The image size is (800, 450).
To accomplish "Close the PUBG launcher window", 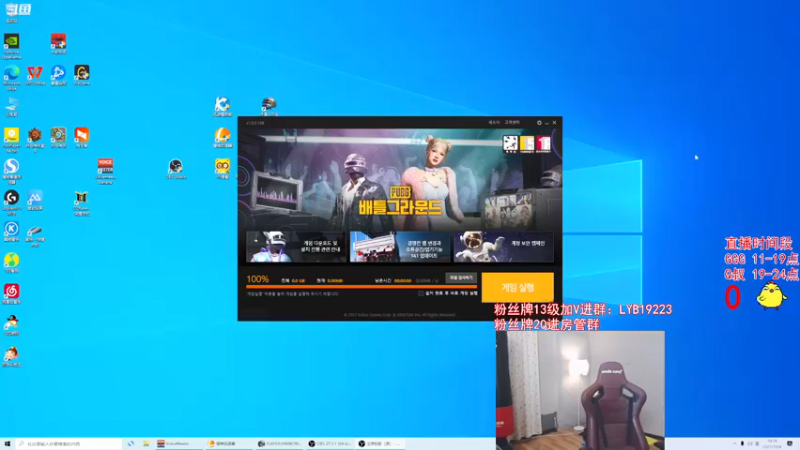I will pyautogui.click(x=555, y=123).
